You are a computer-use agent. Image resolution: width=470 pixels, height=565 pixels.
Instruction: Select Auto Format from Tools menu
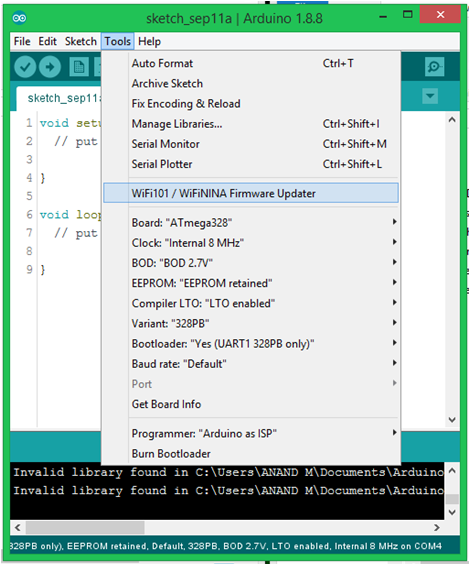[x=251, y=63]
